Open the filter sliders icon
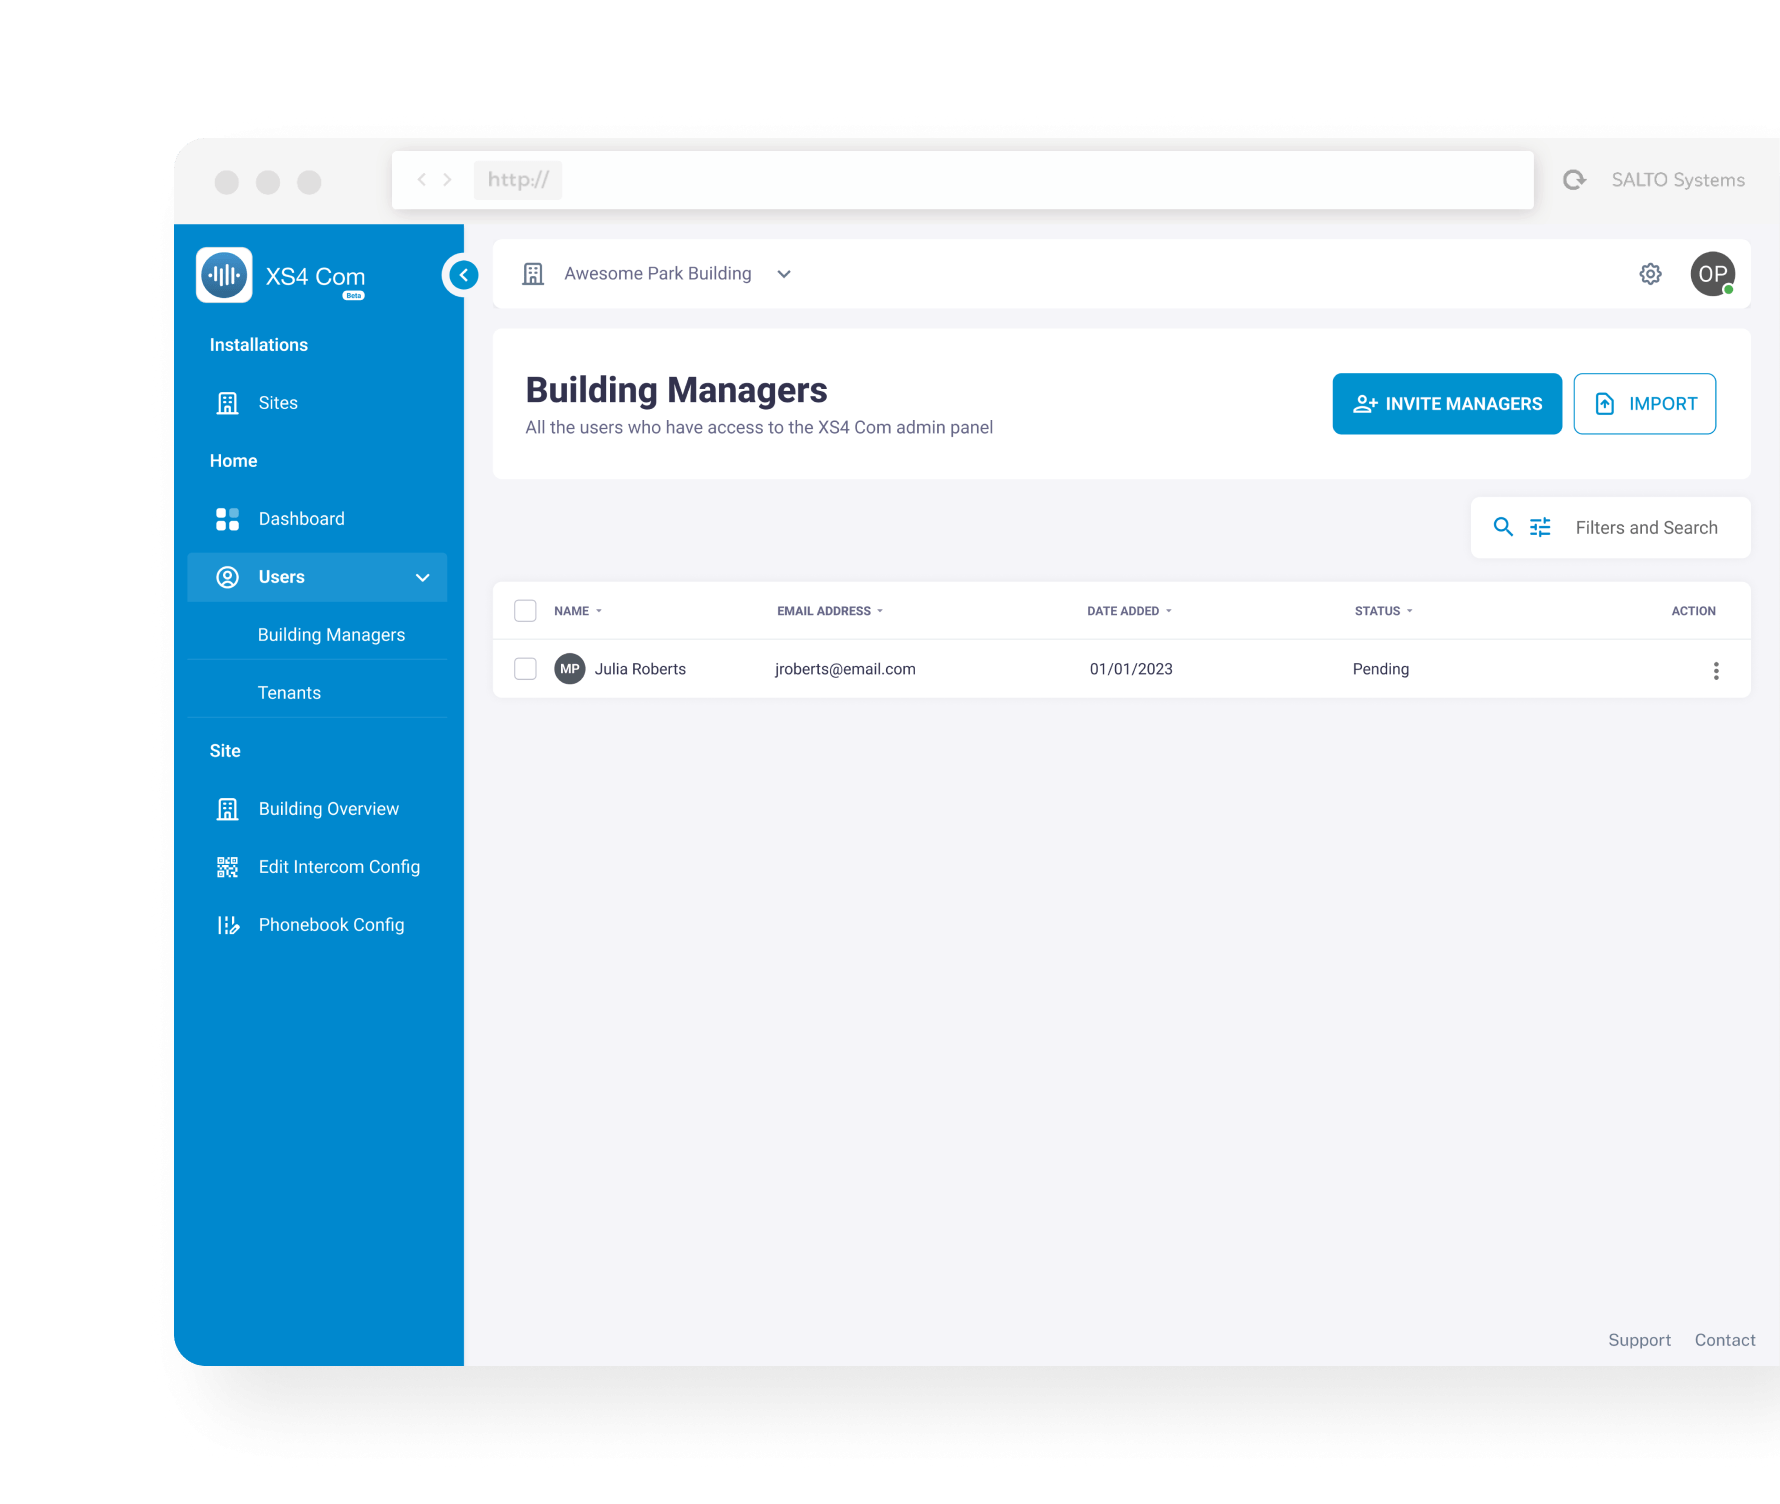The width and height of the screenshot is (1780, 1504). 1540,527
